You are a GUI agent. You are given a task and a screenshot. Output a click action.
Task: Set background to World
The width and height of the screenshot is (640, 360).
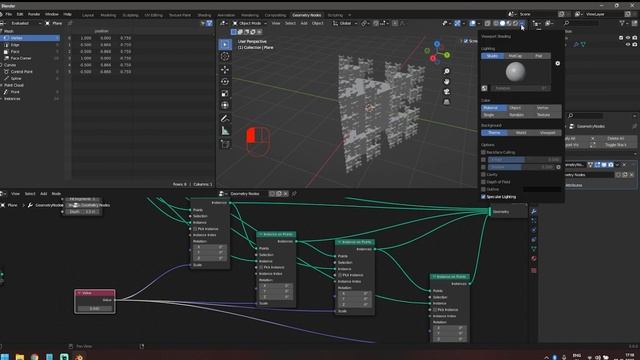(x=521, y=133)
